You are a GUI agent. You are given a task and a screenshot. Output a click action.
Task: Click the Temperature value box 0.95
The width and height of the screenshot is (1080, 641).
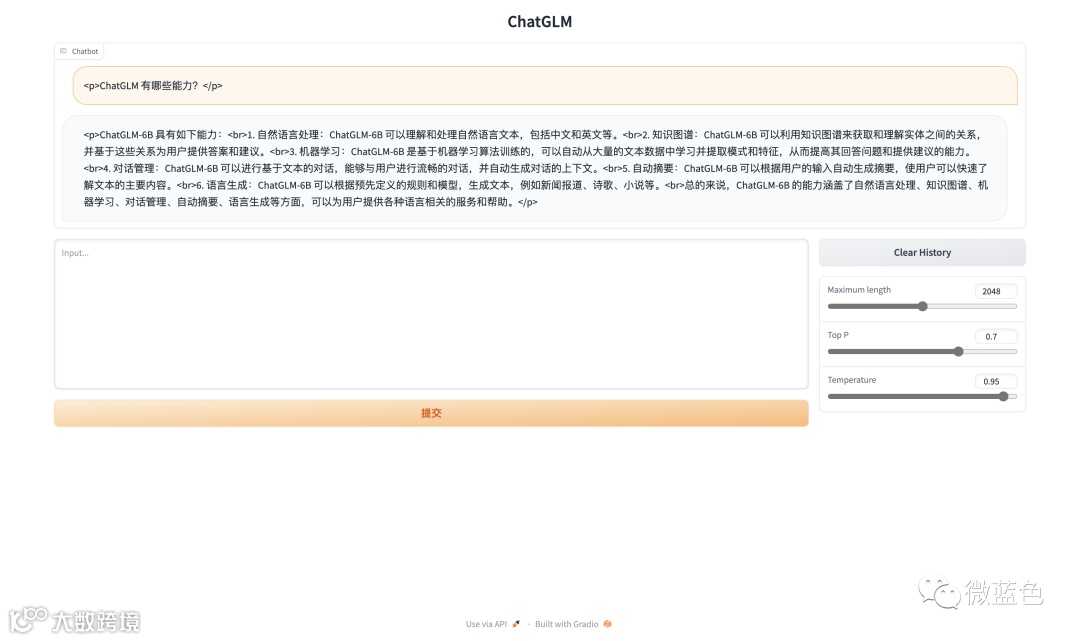996,381
